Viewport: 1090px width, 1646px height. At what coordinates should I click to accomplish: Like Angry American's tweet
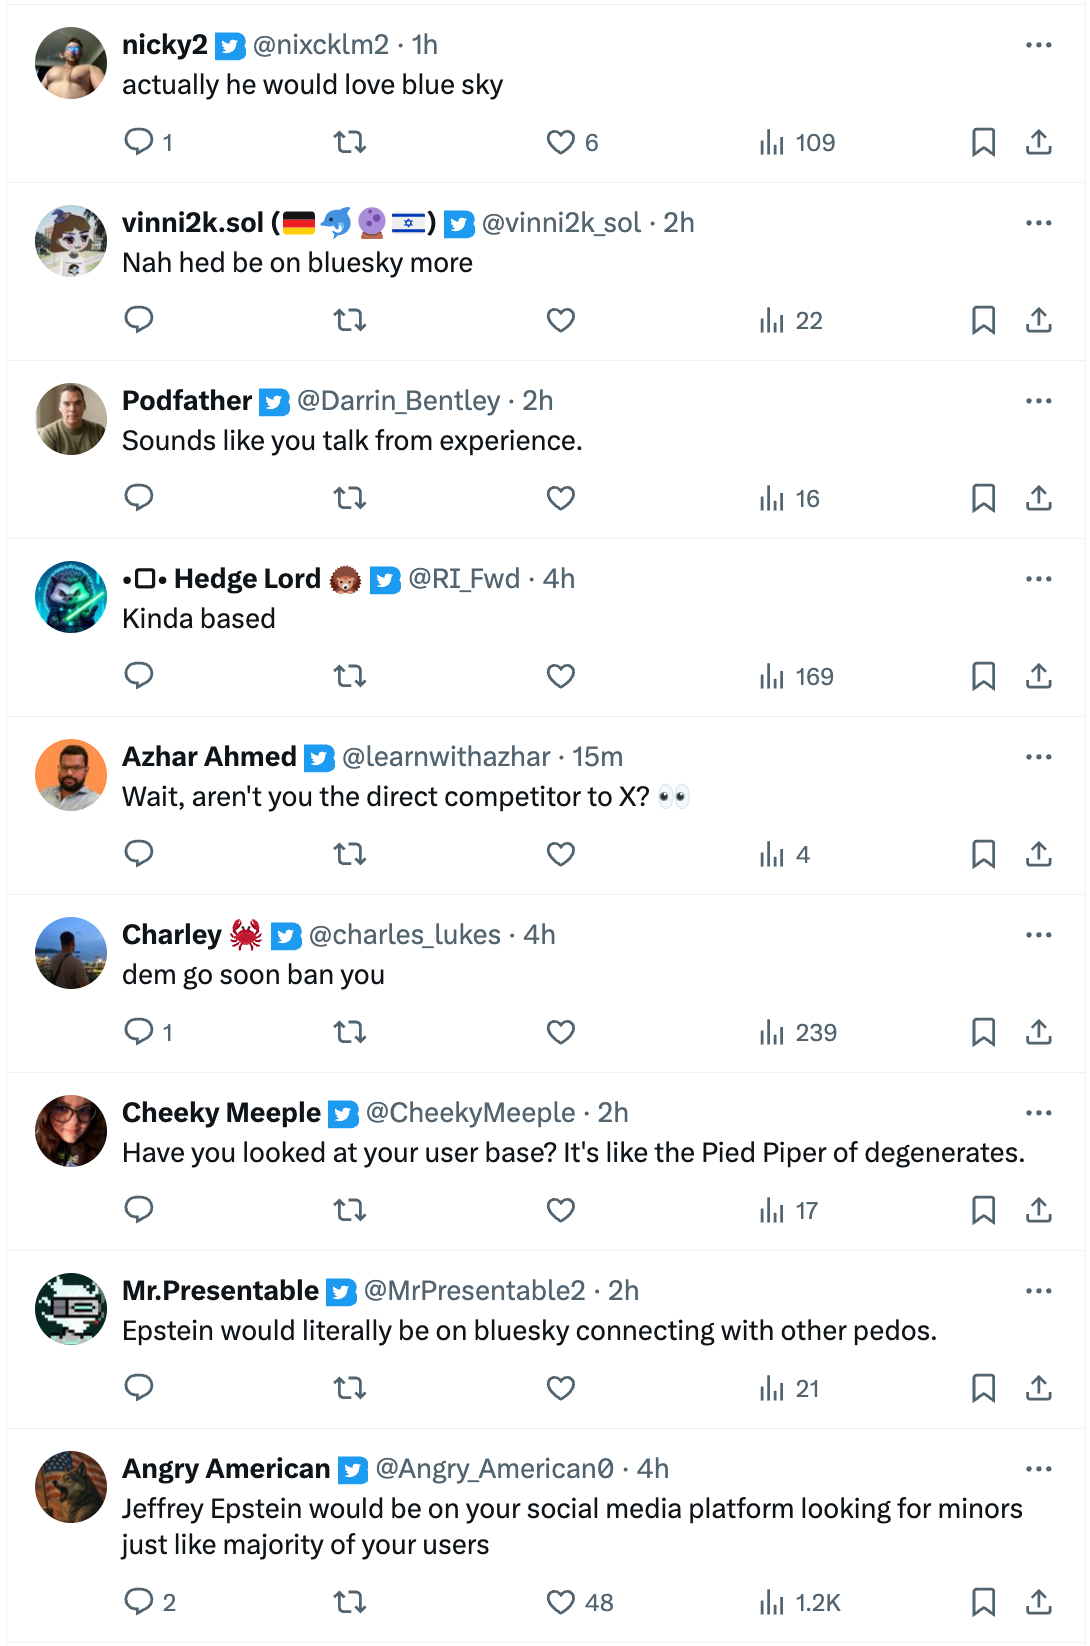click(x=561, y=1602)
